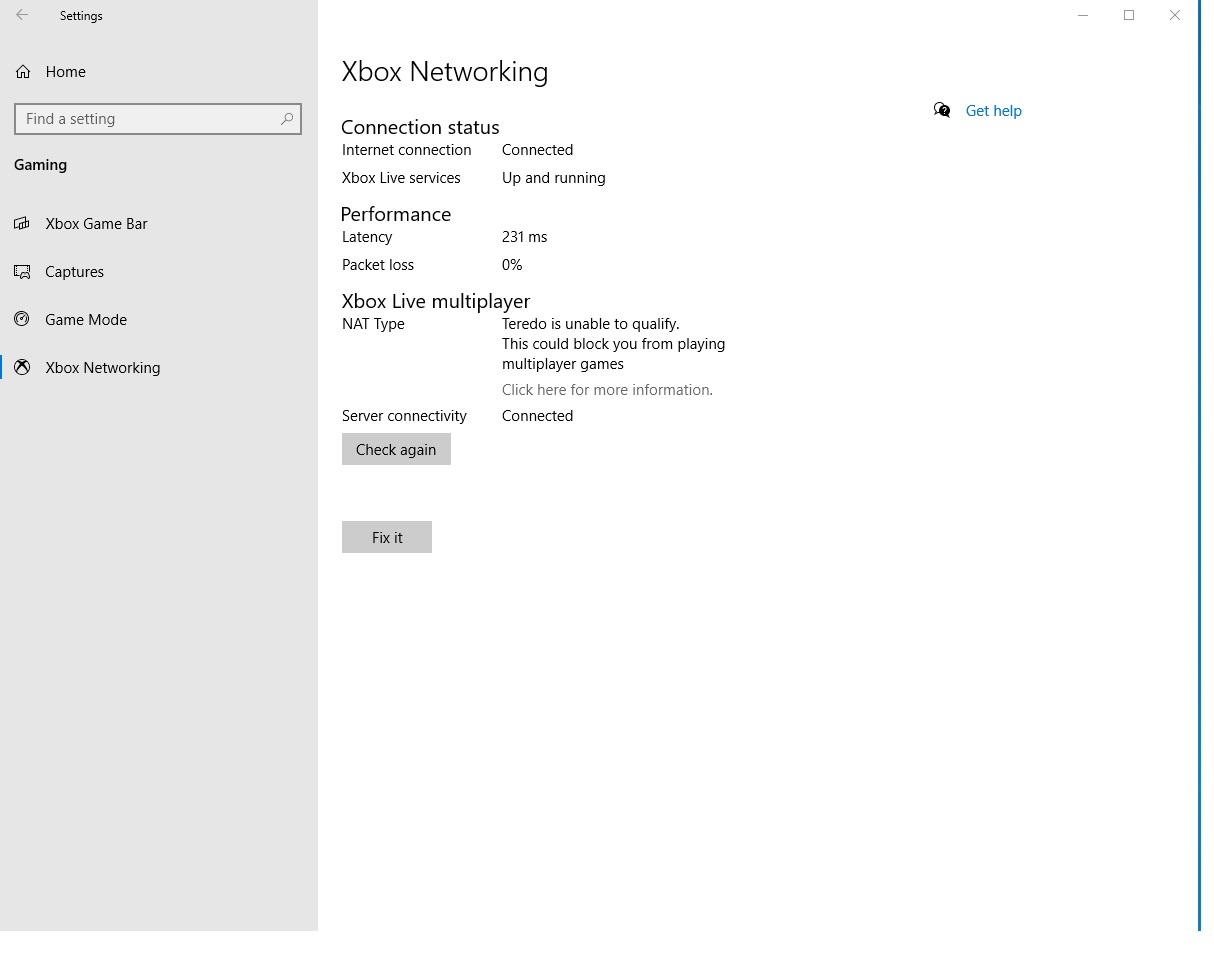Select the Xbox Game Bar icon
Screen dimensions: 1214x958
[22, 224]
